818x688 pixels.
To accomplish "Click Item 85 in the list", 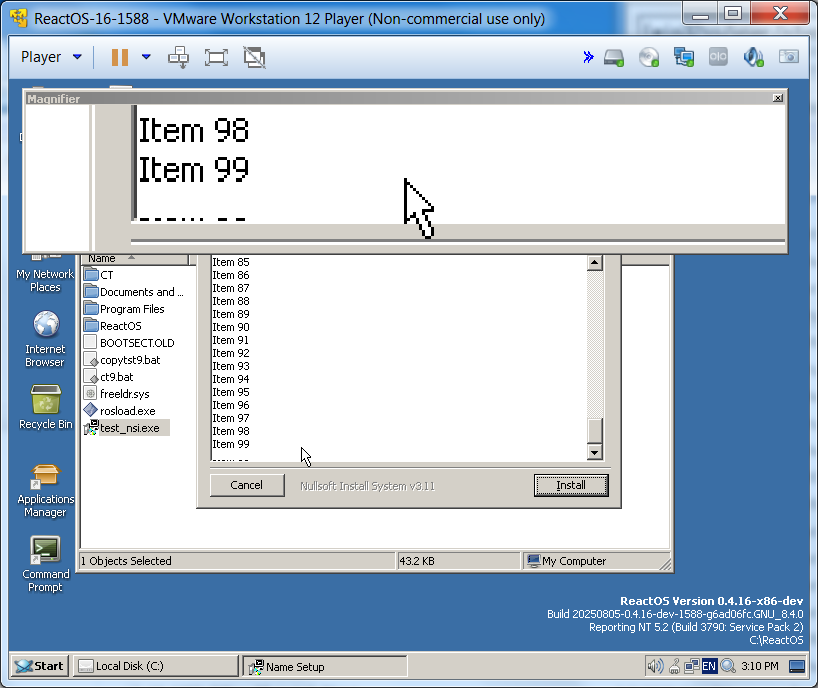I will coord(231,262).
